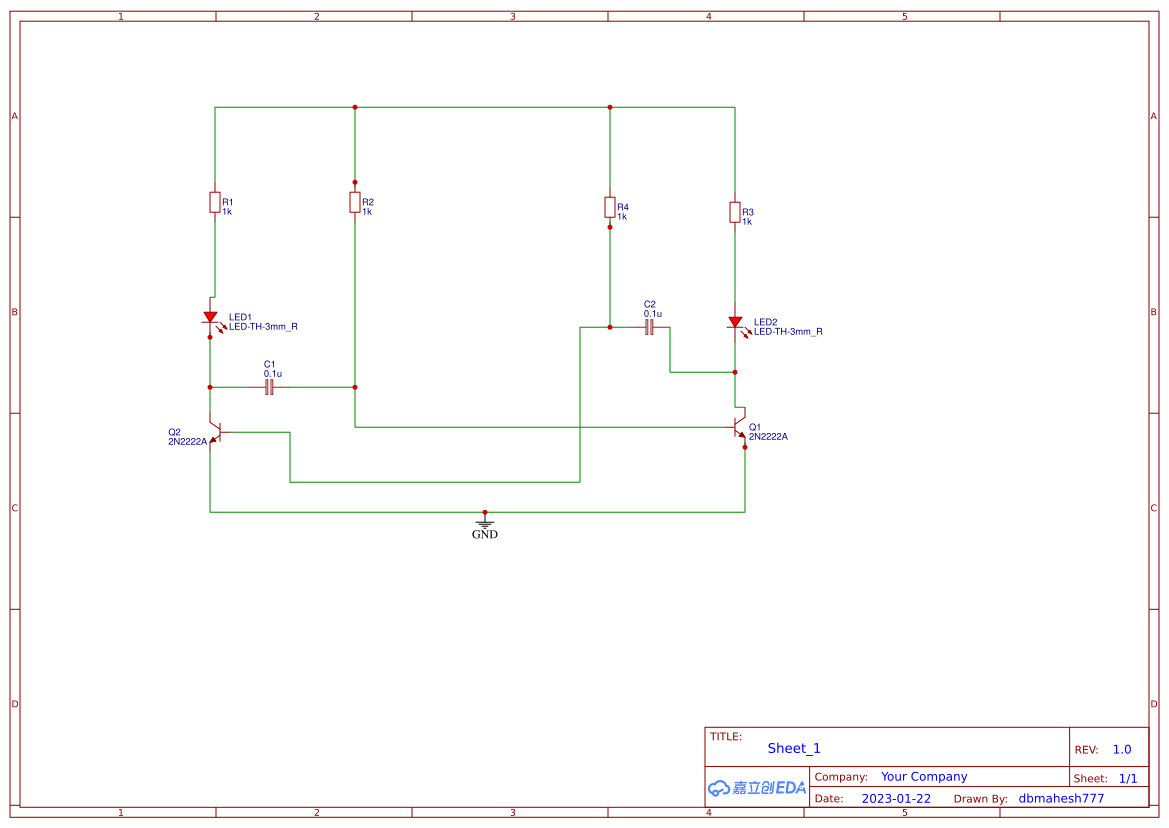Click the Sheet 1/1 value
This screenshot has width=1169, height=828.
pos(1130,777)
